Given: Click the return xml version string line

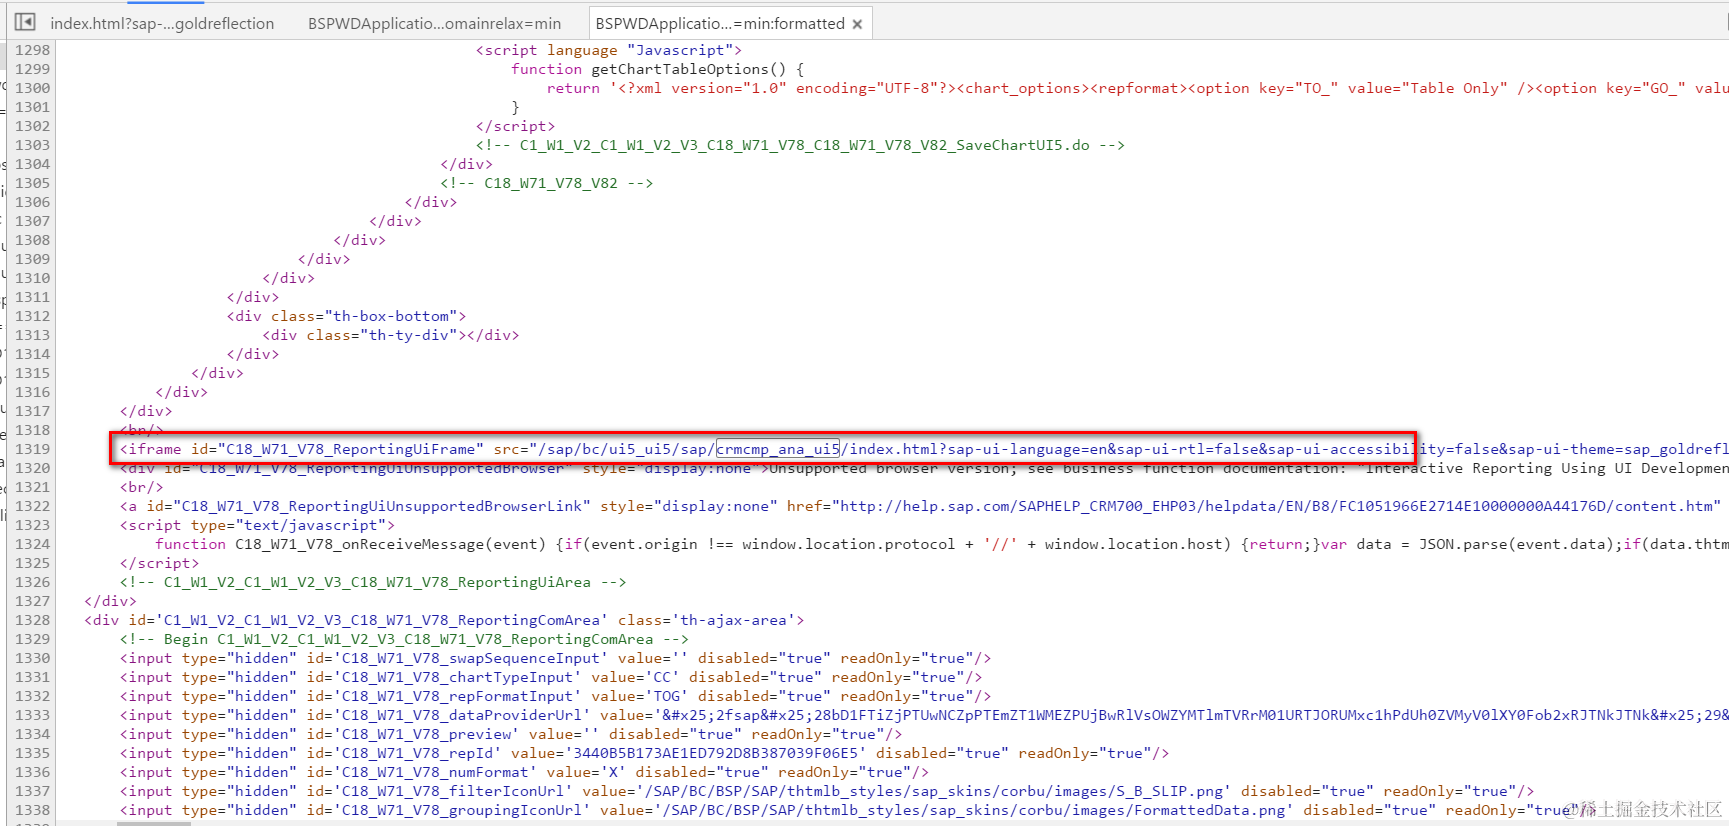Looking at the screenshot, I should (1138, 88).
